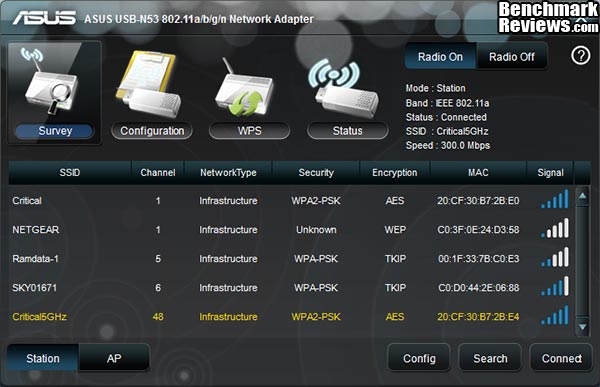600x387 pixels.
Task: Sort by the Signal column header
Action: (x=550, y=173)
